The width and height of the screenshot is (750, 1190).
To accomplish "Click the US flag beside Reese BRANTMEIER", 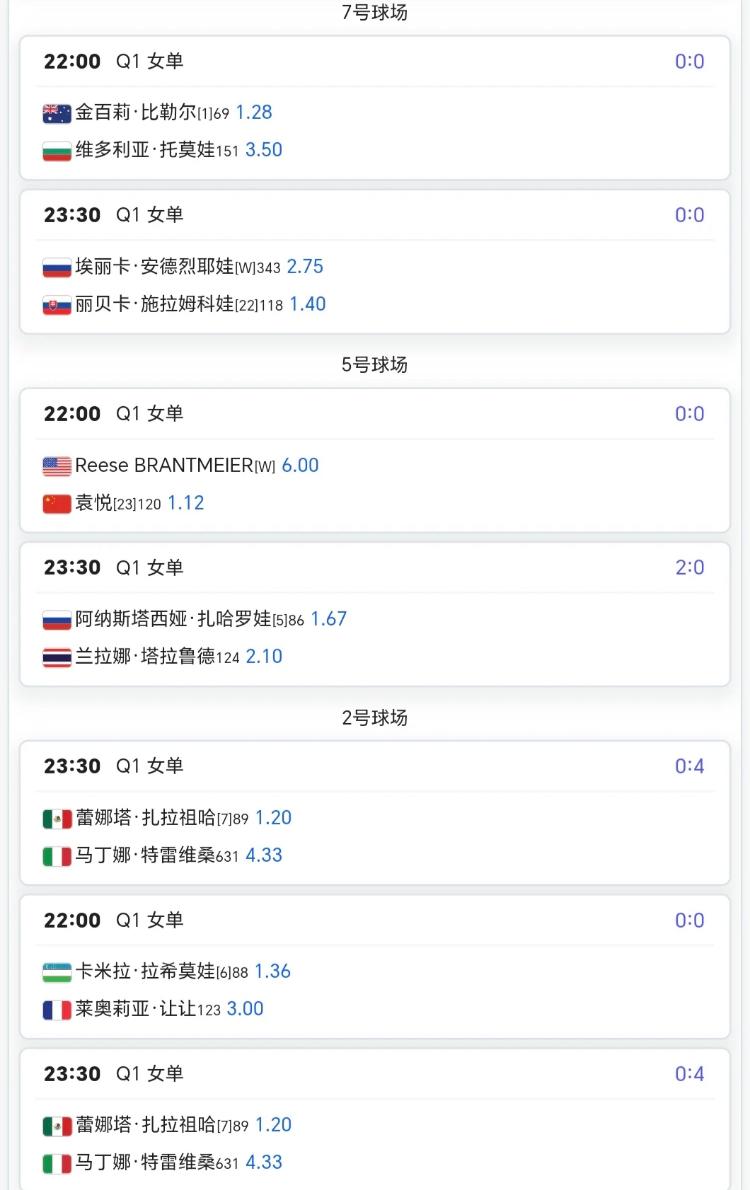I will point(57,466).
